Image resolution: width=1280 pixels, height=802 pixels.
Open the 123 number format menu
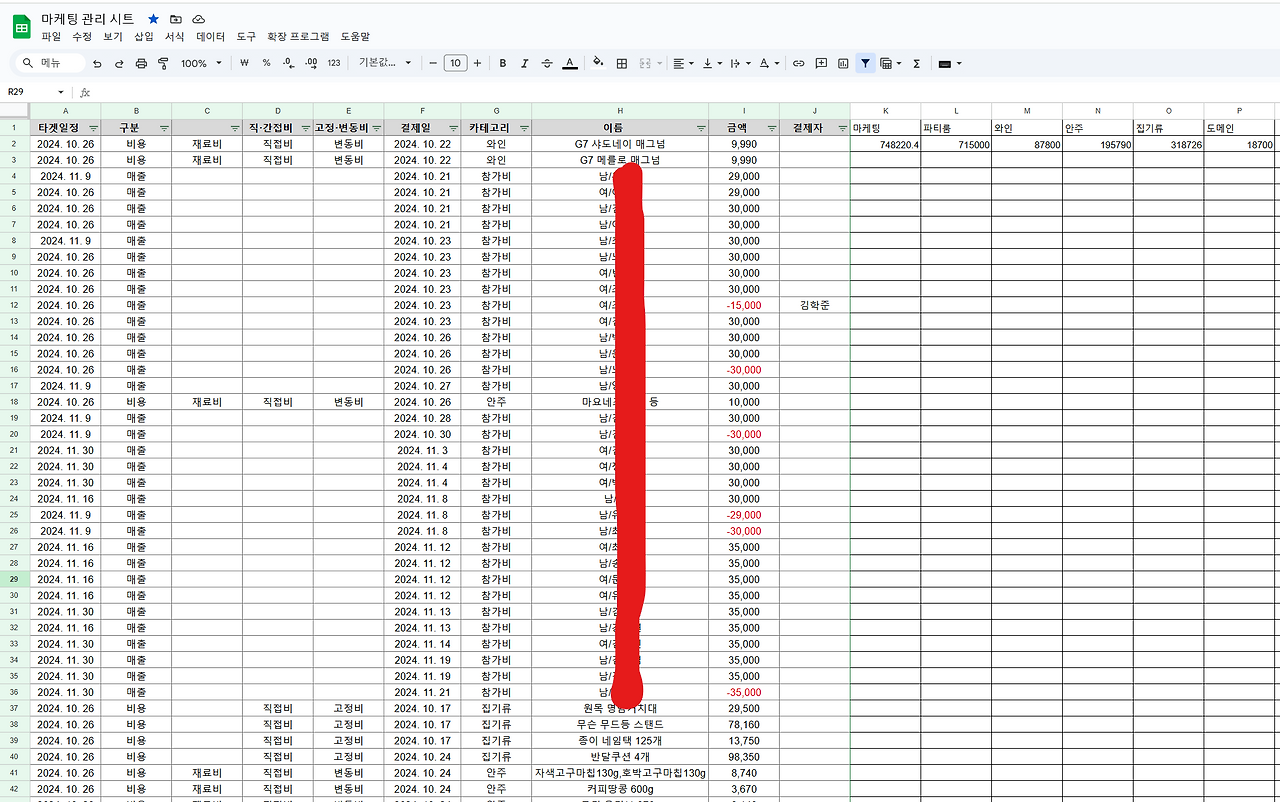pyautogui.click(x=334, y=63)
